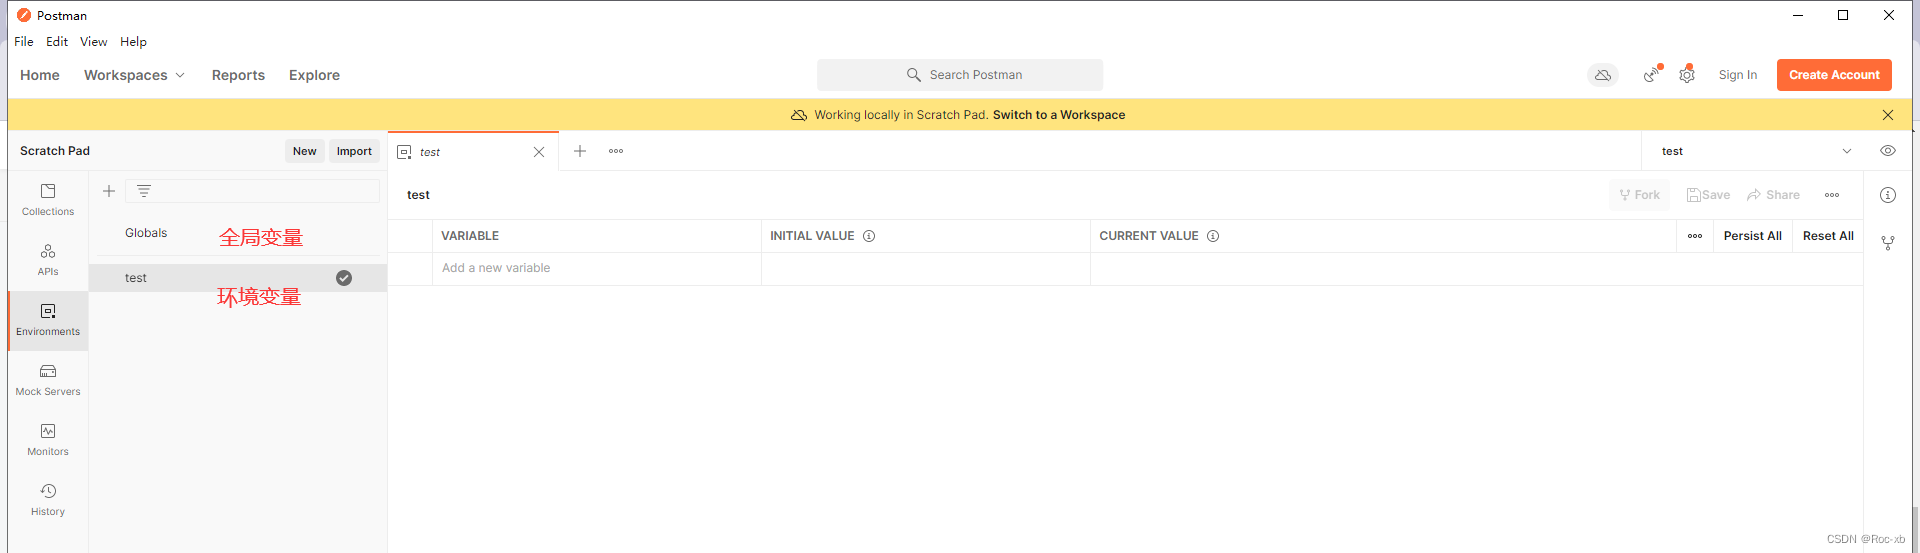Click the Save button

pos(1708,195)
